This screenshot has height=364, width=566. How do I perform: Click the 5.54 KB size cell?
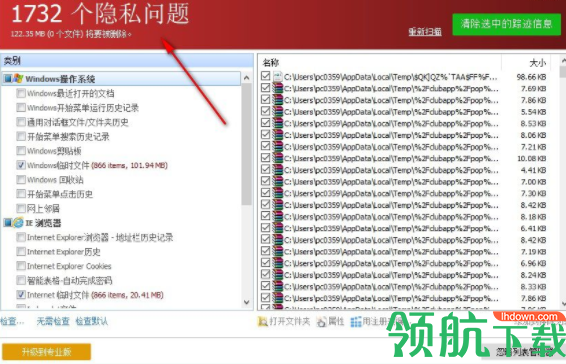(533, 112)
